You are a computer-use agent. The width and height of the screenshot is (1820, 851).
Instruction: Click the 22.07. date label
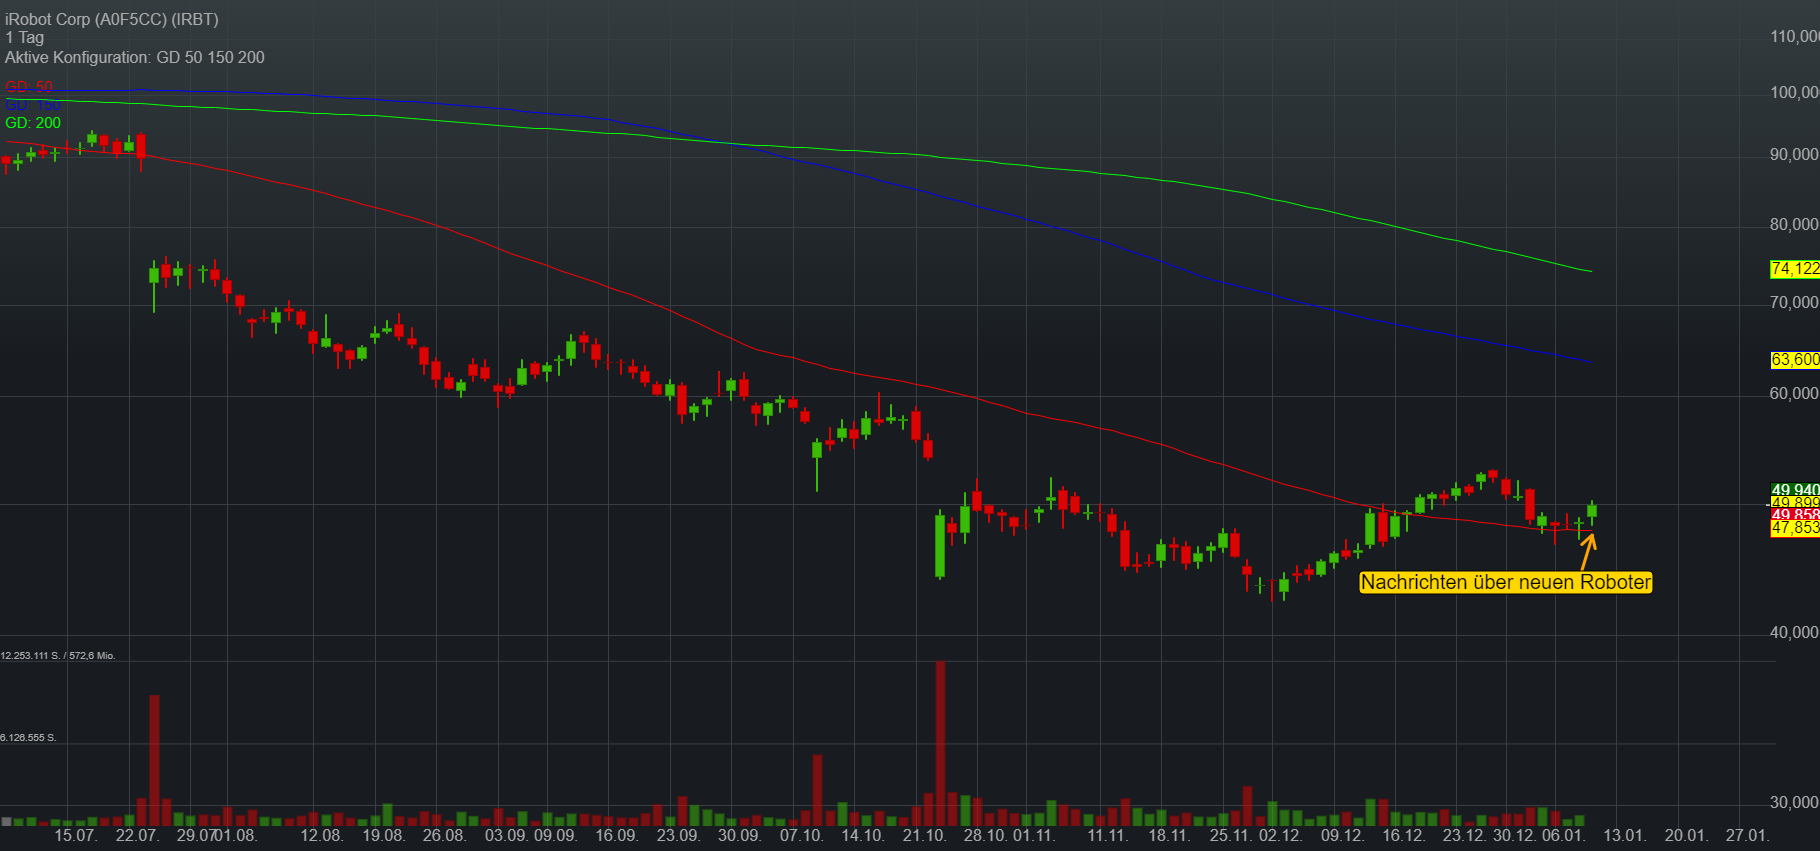click(137, 836)
